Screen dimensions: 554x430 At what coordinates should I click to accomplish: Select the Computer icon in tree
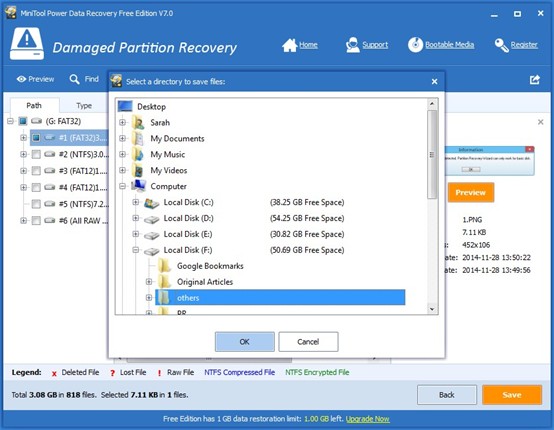click(x=138, y=186)
